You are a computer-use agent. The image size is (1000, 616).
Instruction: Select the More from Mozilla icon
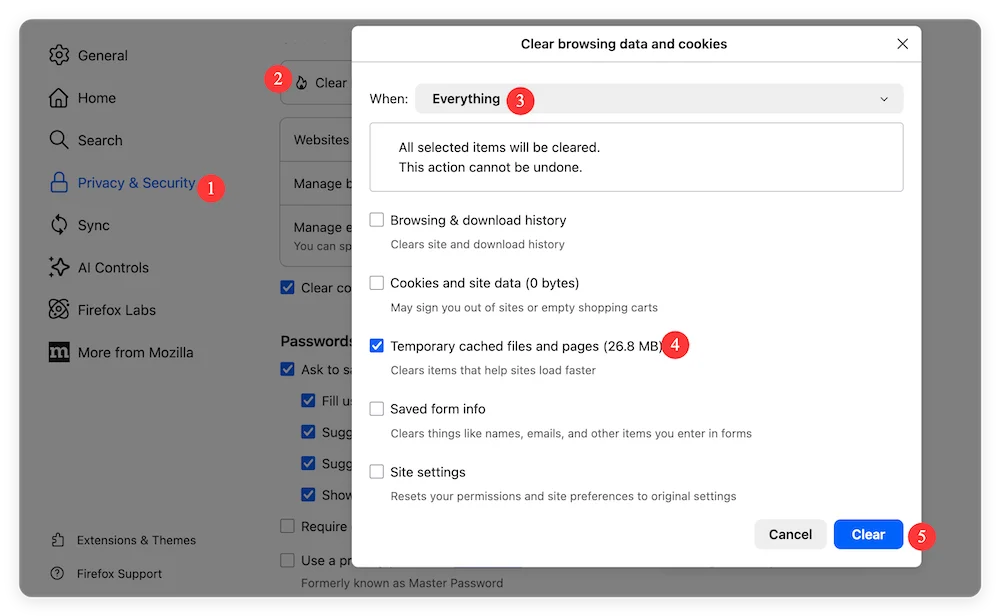click(x=59, y=352)
